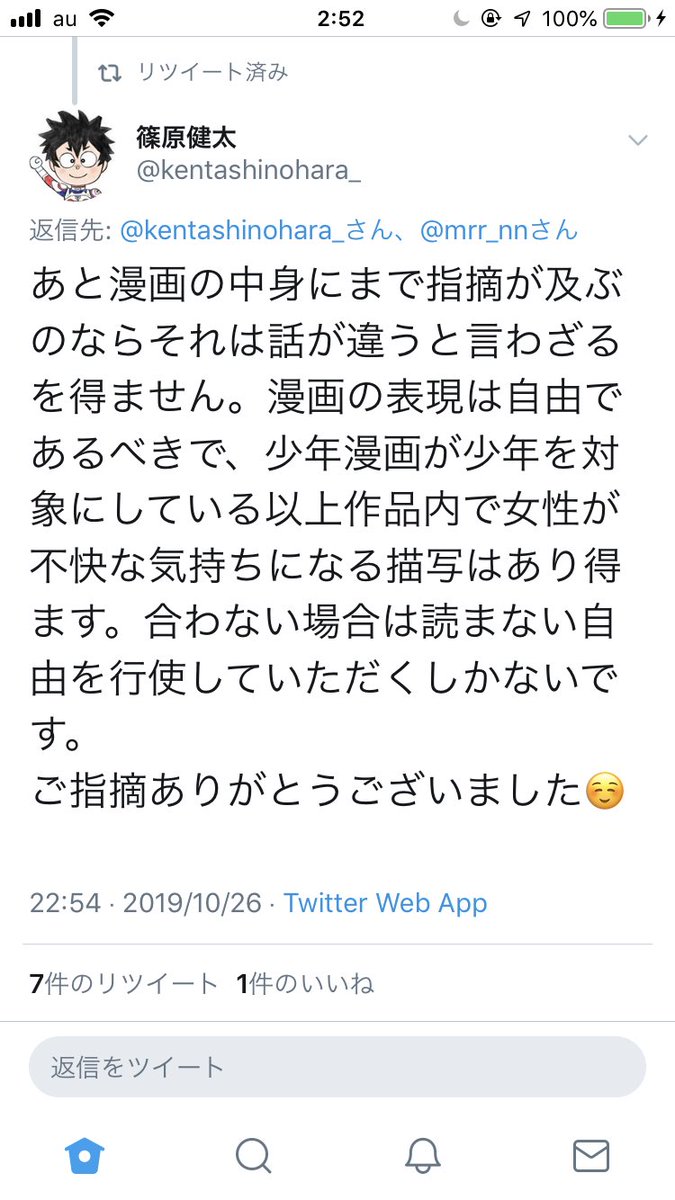The width and height of the screenshot is (675, 1200).
Task: Tap the smiling emoji in tweet
Action: (604, 793)
